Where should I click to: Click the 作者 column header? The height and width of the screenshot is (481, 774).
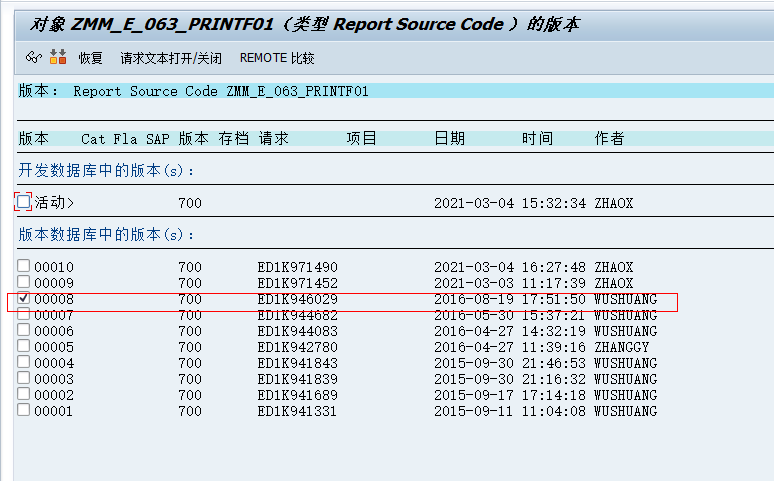coord(610,138)
